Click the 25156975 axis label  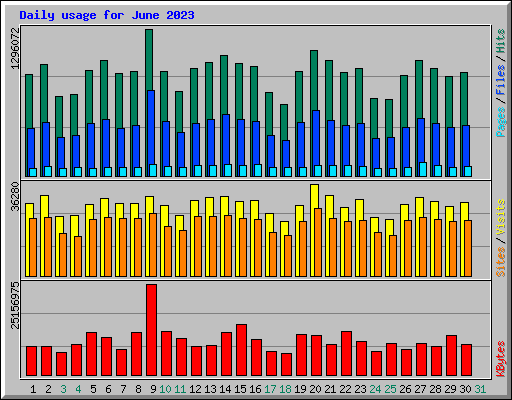click(15, 305)
